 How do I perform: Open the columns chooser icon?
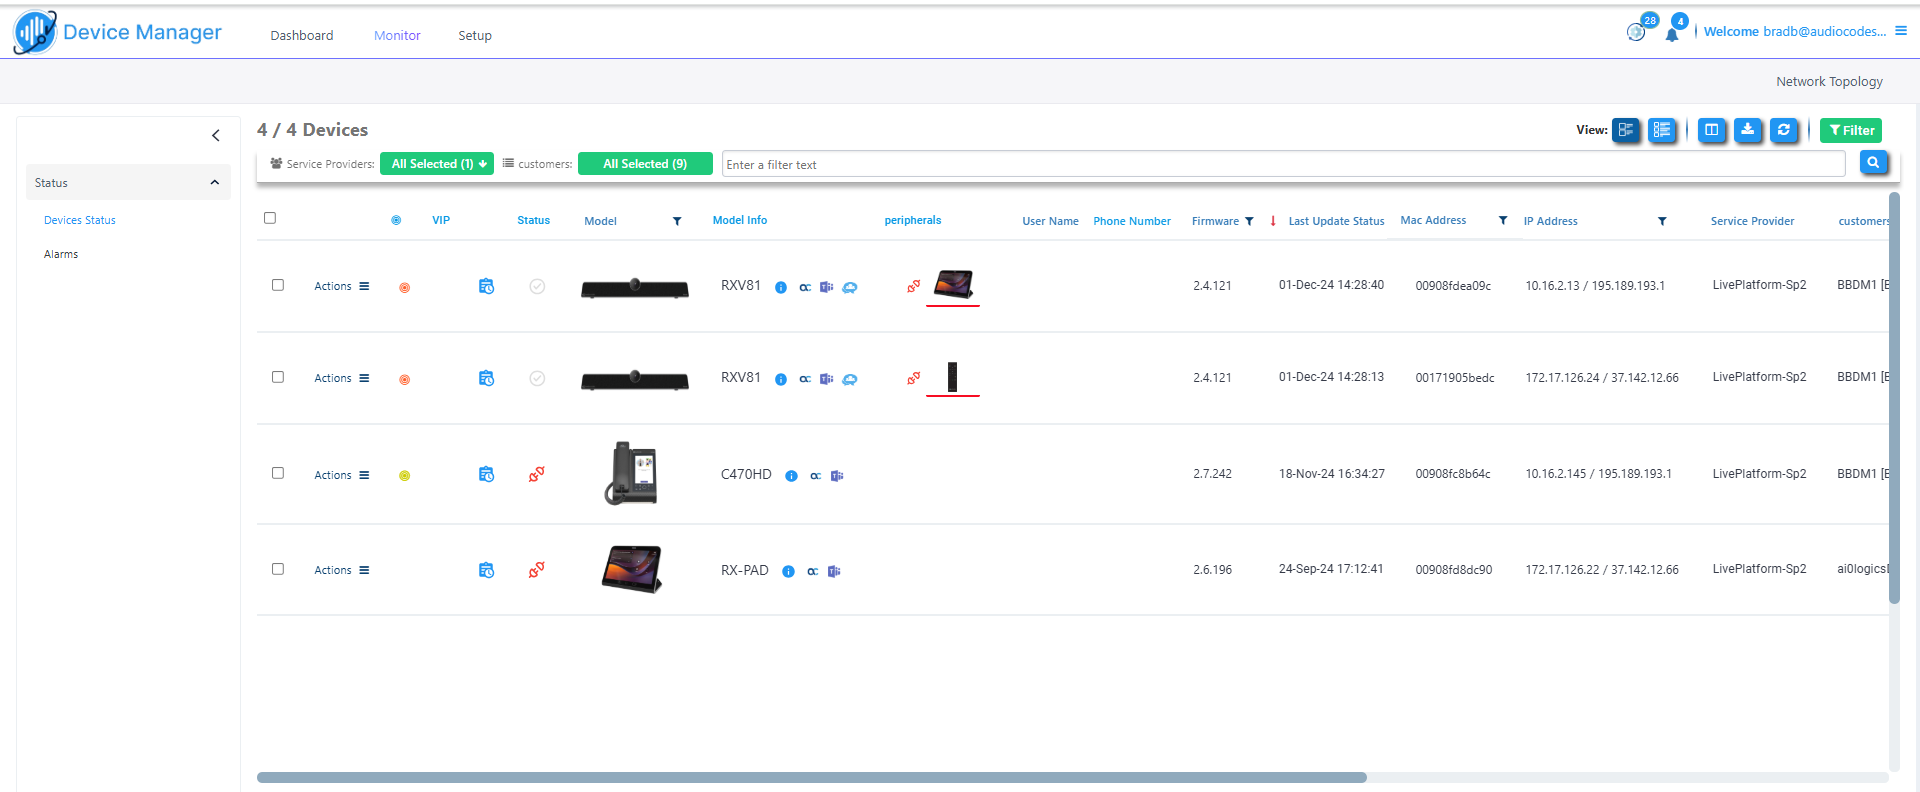click(x=1712, y=130)
